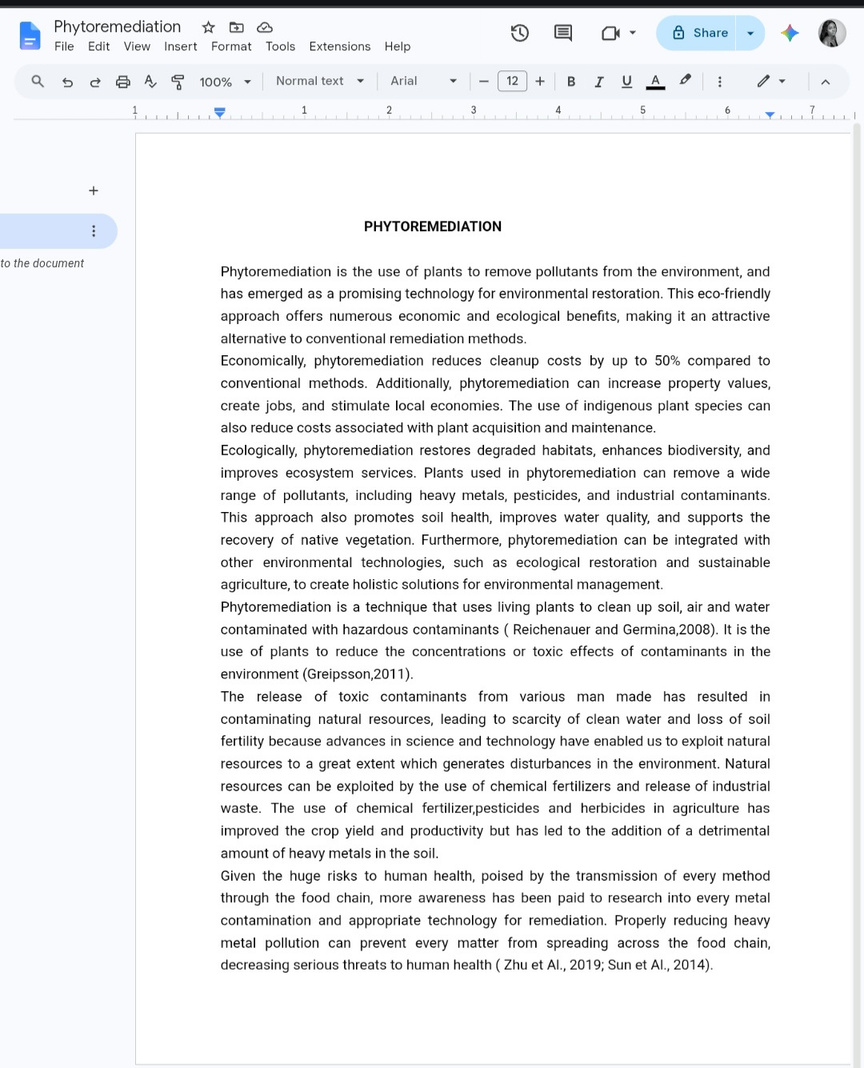Undo the last action
Viewport: 864px width, 1068px height.
tap(67, 82)
